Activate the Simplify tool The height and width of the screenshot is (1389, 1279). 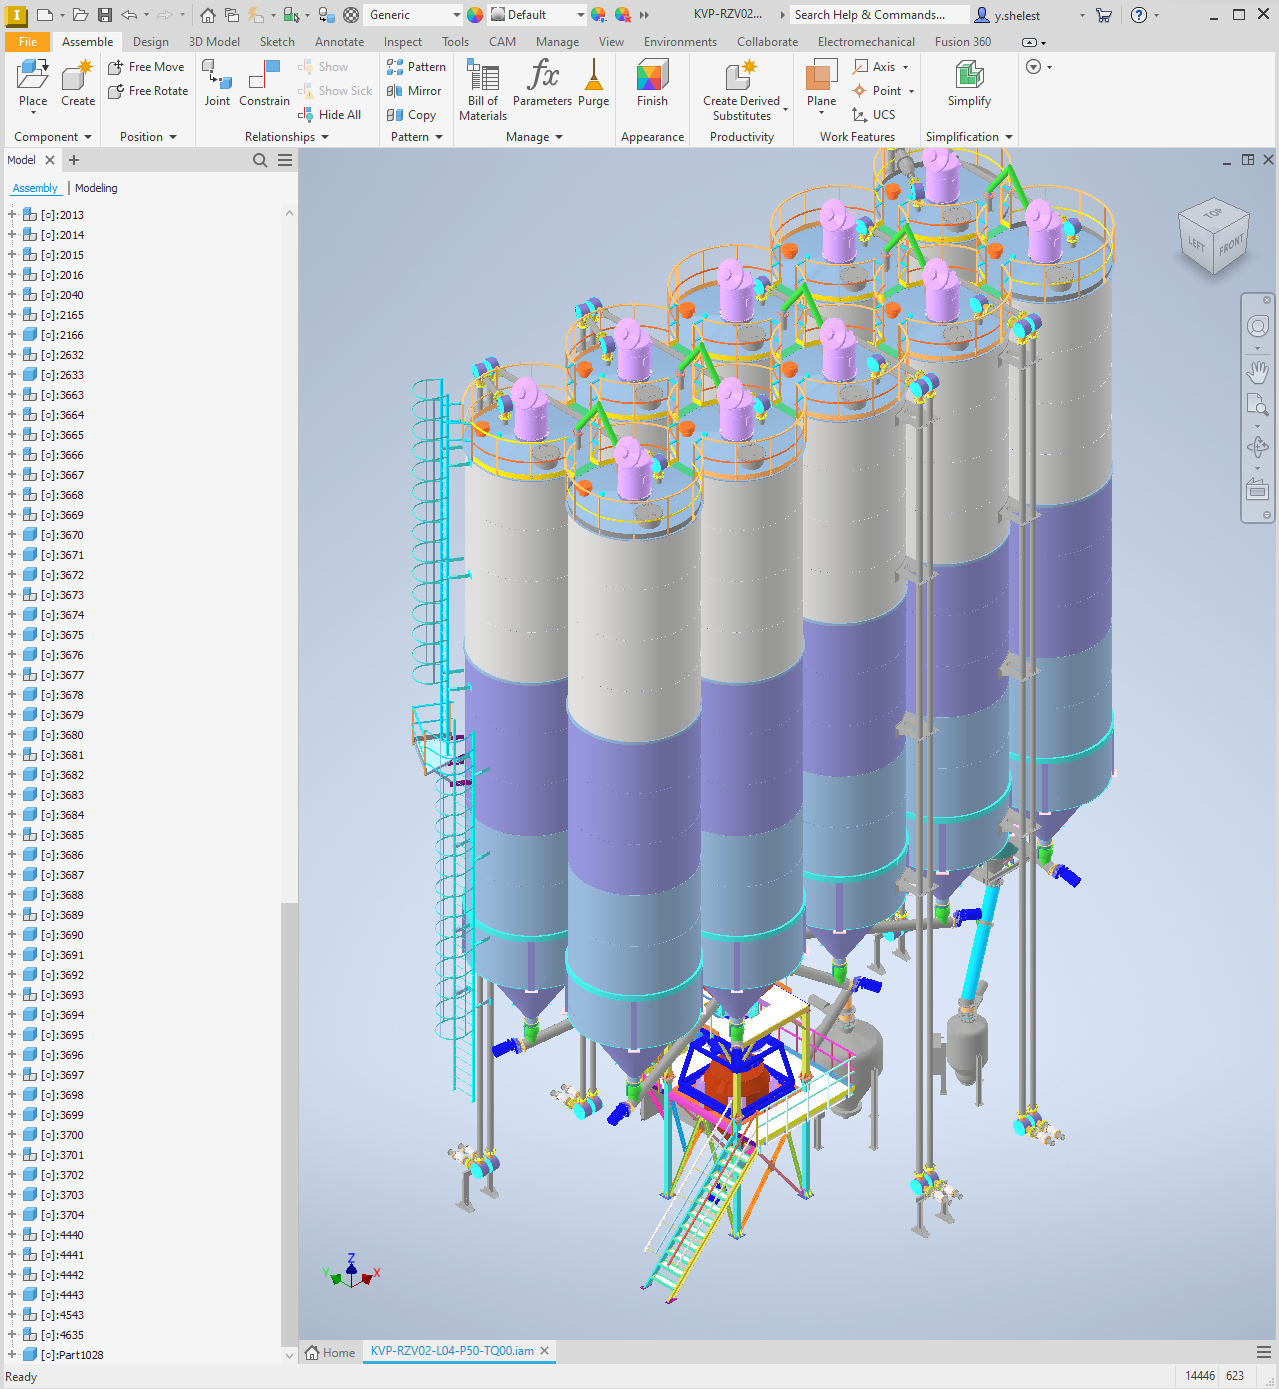pos(967,85)
